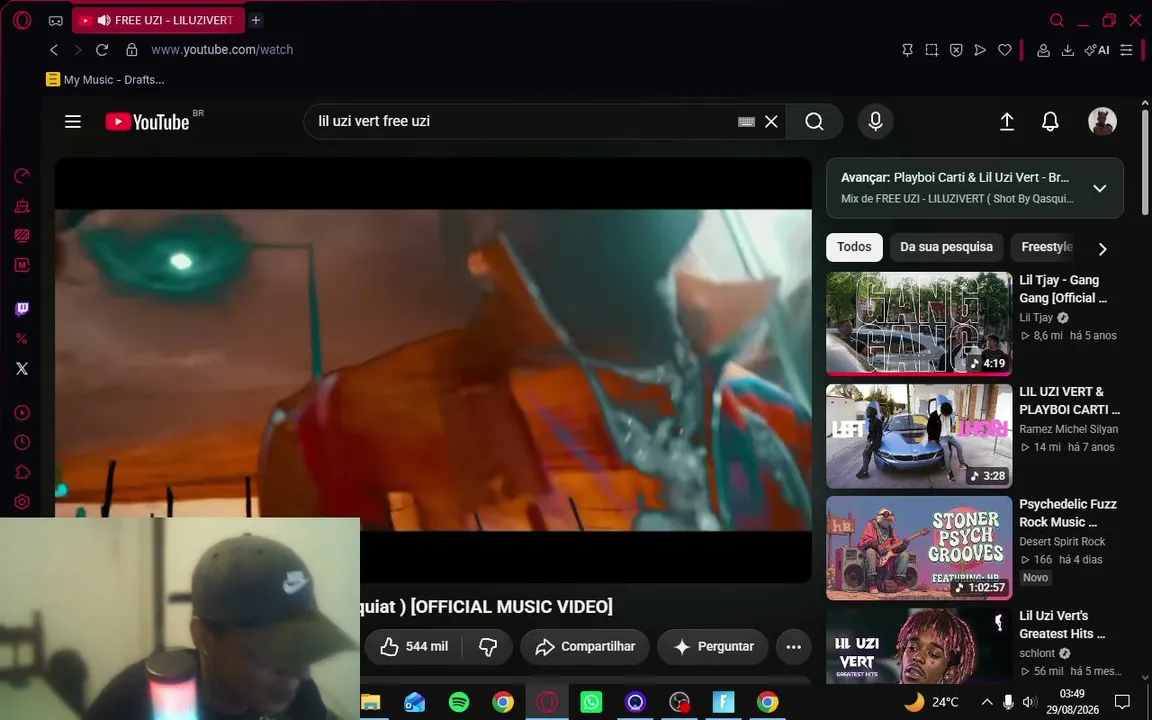Viewport: 1152px width, 720px height.
Task: Open more actions three-dot menu
Action: (793, 647)
